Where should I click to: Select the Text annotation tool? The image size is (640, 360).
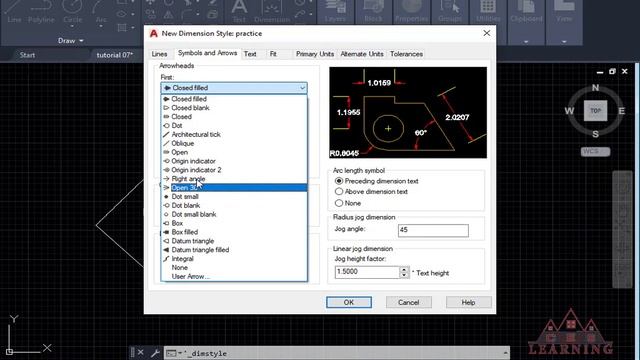(239, 11)
